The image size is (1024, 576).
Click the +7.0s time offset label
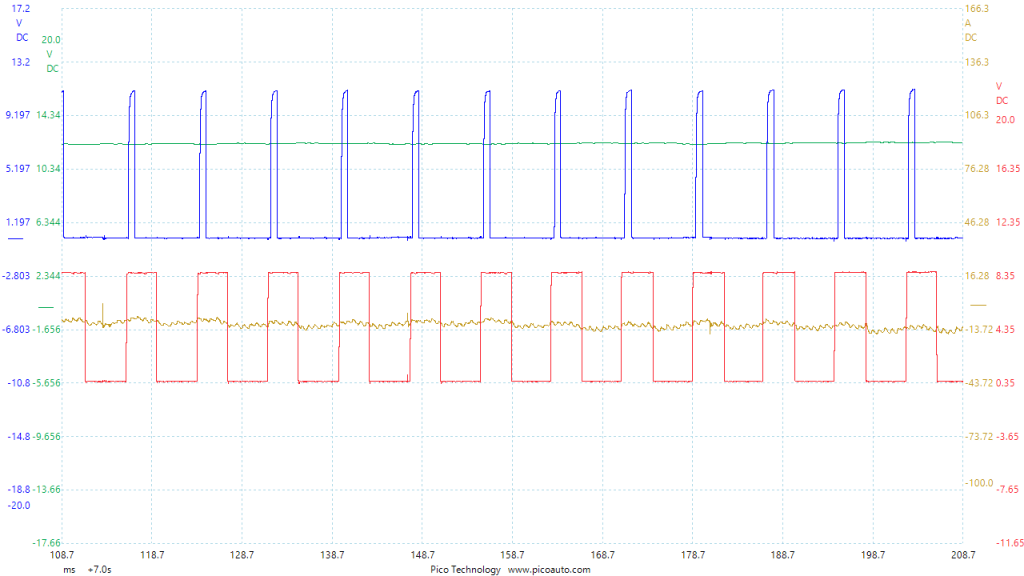99,569
